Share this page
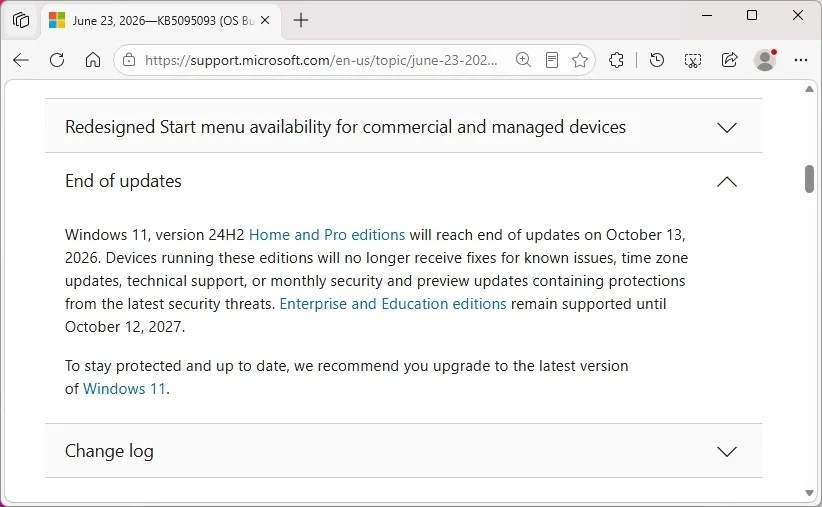The height and width of the screenshot is (507, 822). [x=729, y=60]
